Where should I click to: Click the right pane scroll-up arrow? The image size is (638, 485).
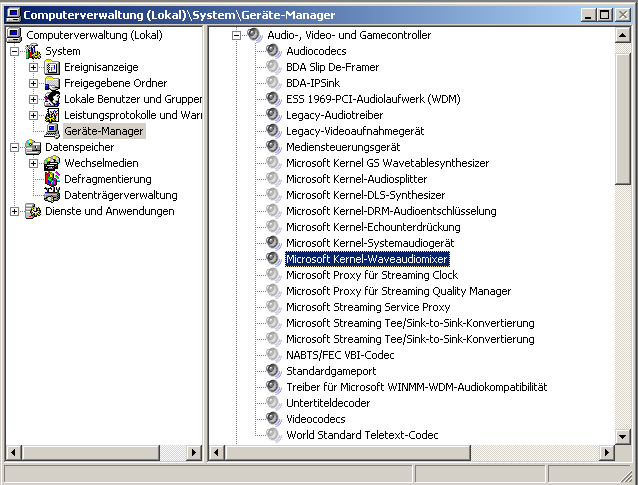(623, 35)
